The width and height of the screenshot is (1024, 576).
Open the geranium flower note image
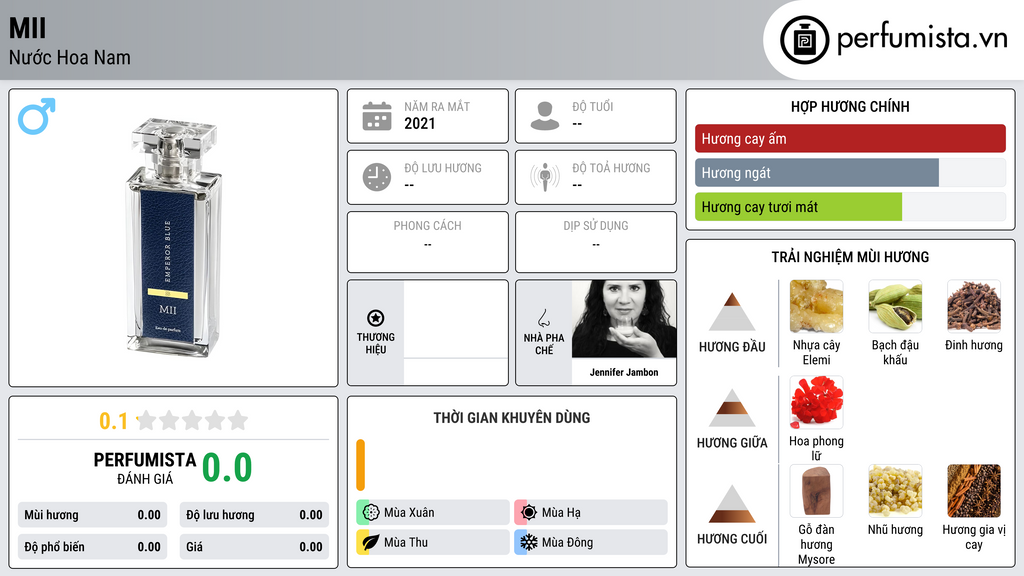click(816, 402)
